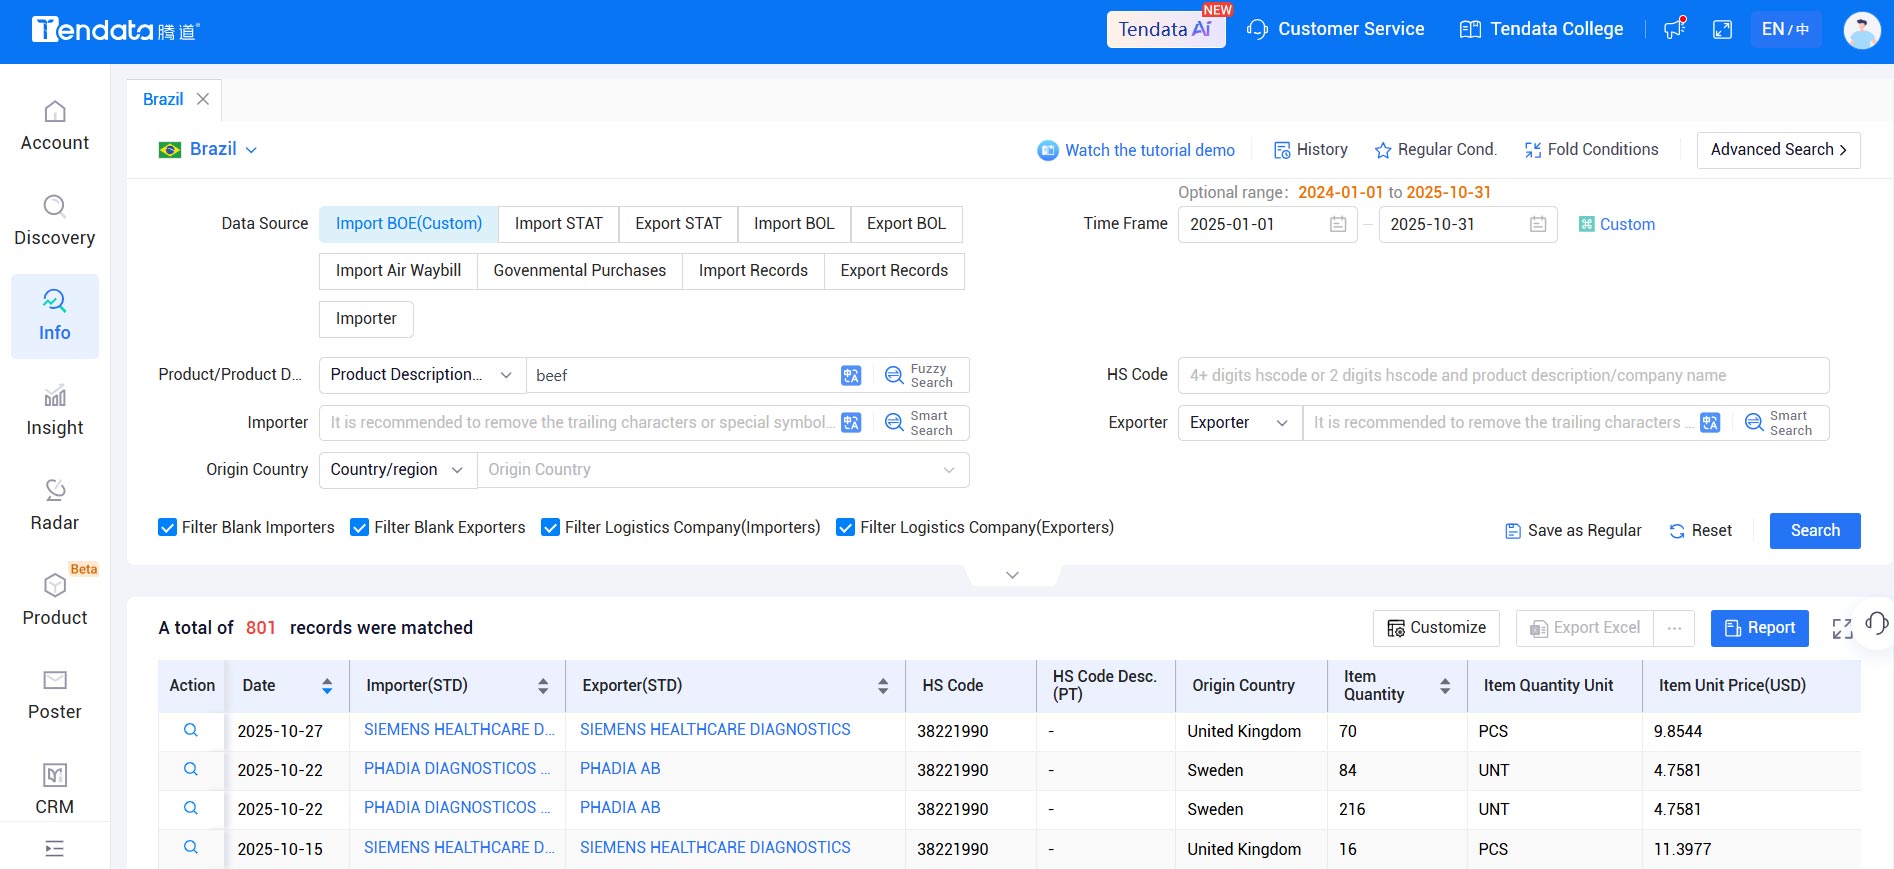
Task: Select Import Records data source
Action: pos(753,271)
